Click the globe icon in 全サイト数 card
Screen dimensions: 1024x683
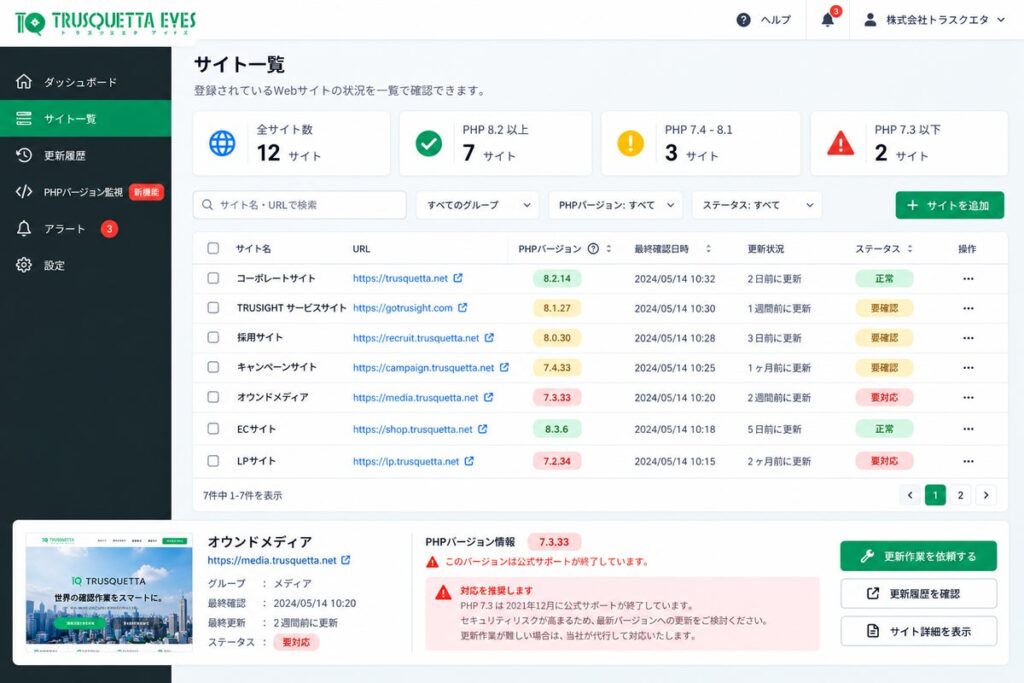(222, 143)
